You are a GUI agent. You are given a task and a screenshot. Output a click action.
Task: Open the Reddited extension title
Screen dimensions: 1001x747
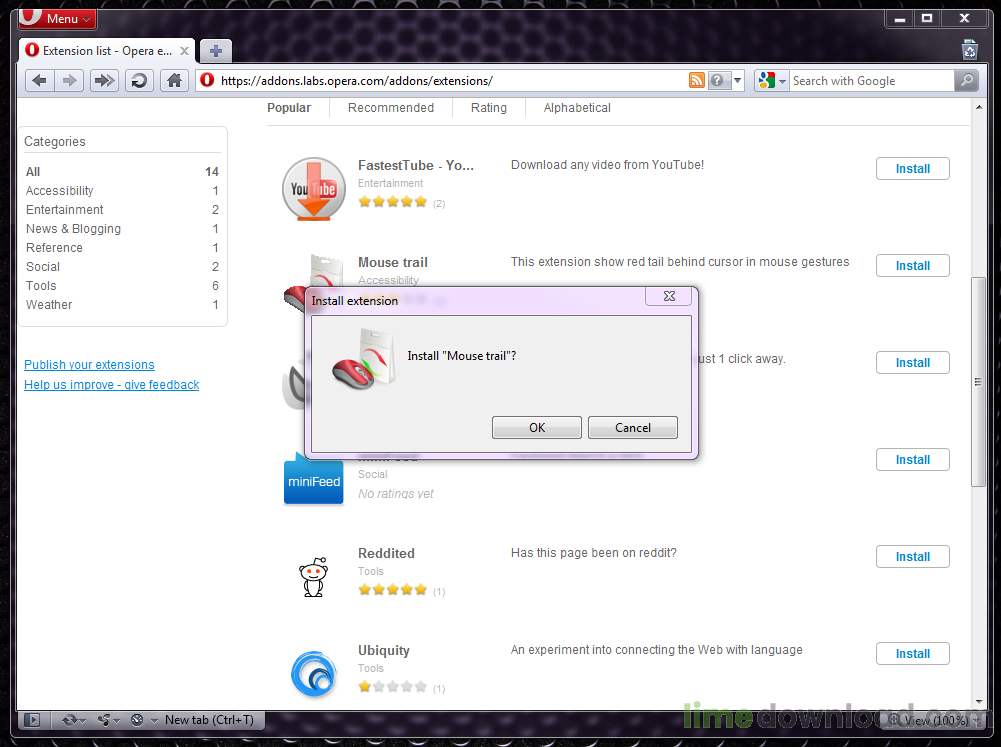click(x=386, y=554)
